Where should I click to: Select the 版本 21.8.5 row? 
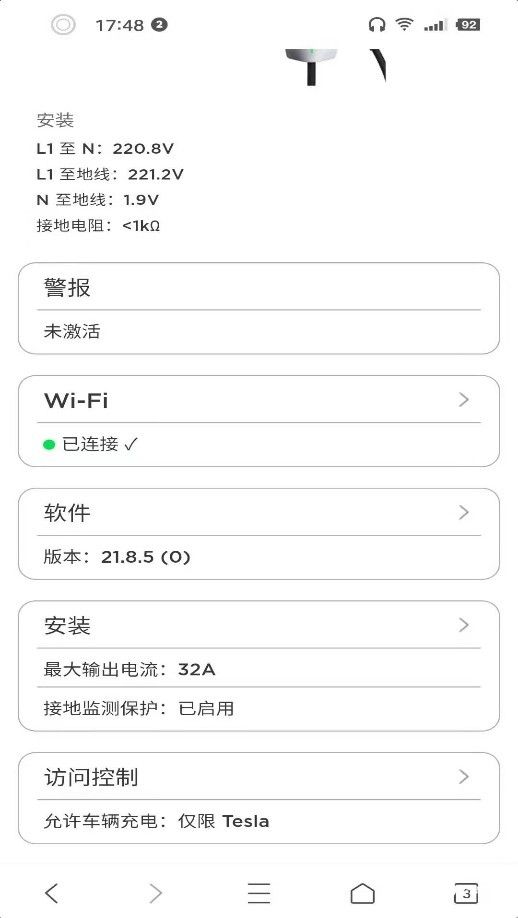(x=259, y=557)
